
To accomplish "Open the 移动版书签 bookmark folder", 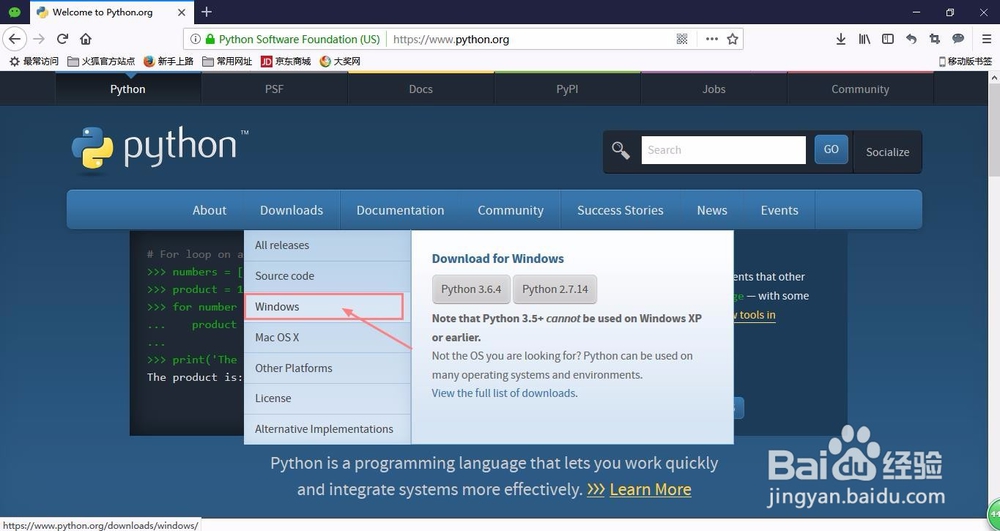I will click(x=966, y=61).
